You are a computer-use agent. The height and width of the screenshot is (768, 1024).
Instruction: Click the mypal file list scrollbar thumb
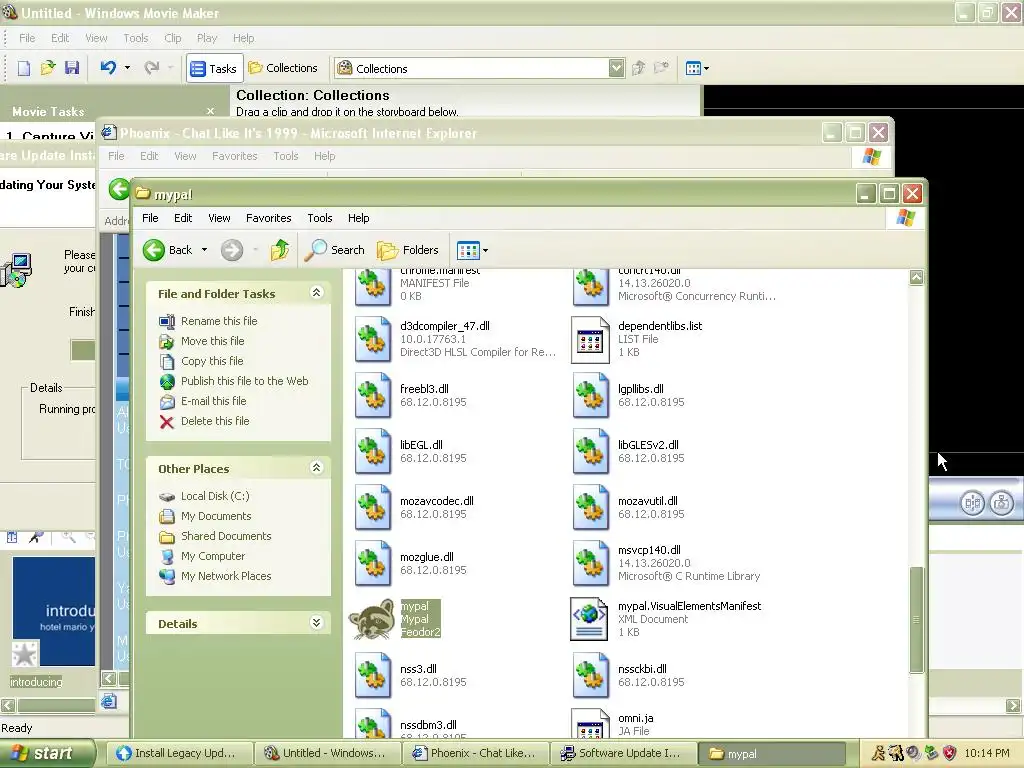(x=916, y=619)
